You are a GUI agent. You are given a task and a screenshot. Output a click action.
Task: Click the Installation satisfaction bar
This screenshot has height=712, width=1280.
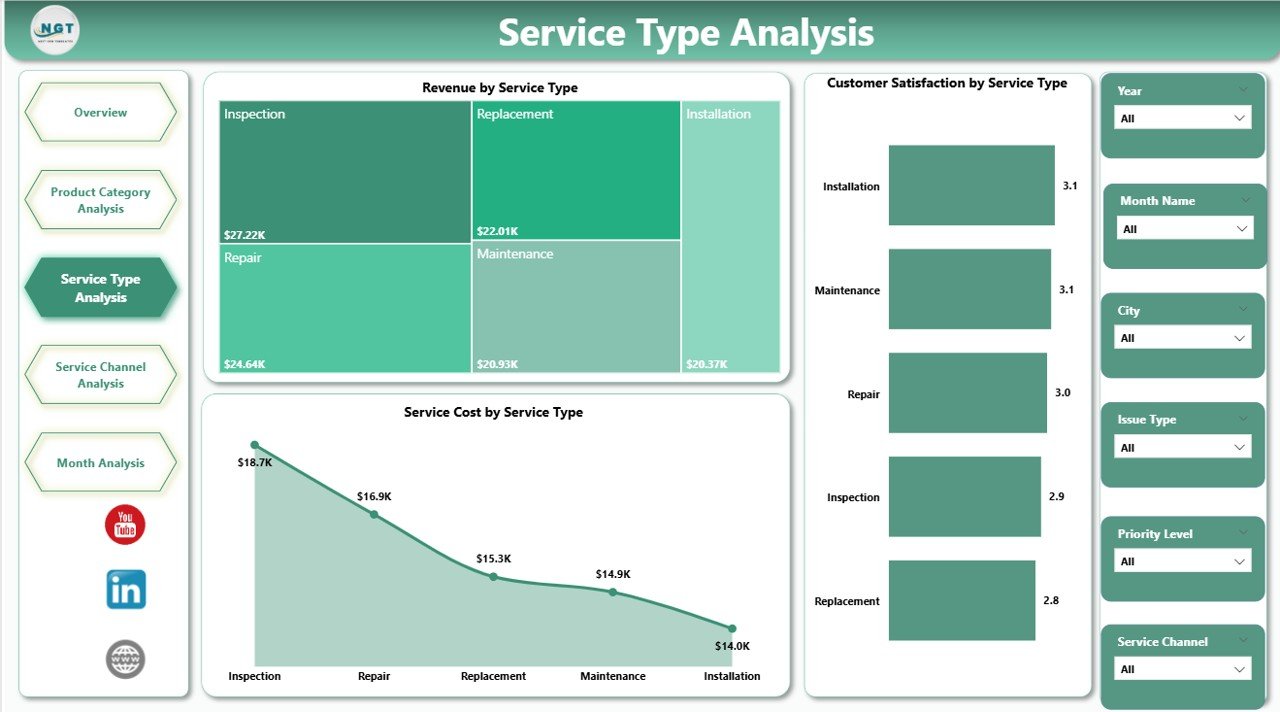(970, 185)
